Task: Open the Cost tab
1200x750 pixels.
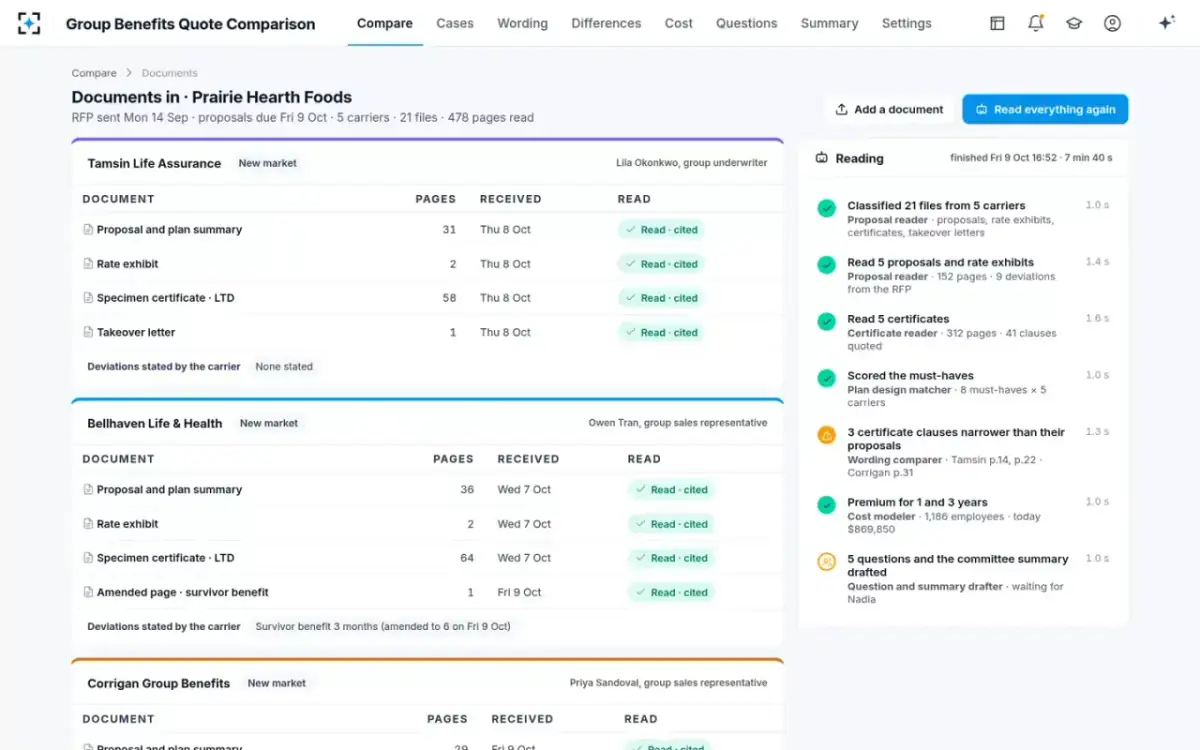Action: click(x=679, y=23)
